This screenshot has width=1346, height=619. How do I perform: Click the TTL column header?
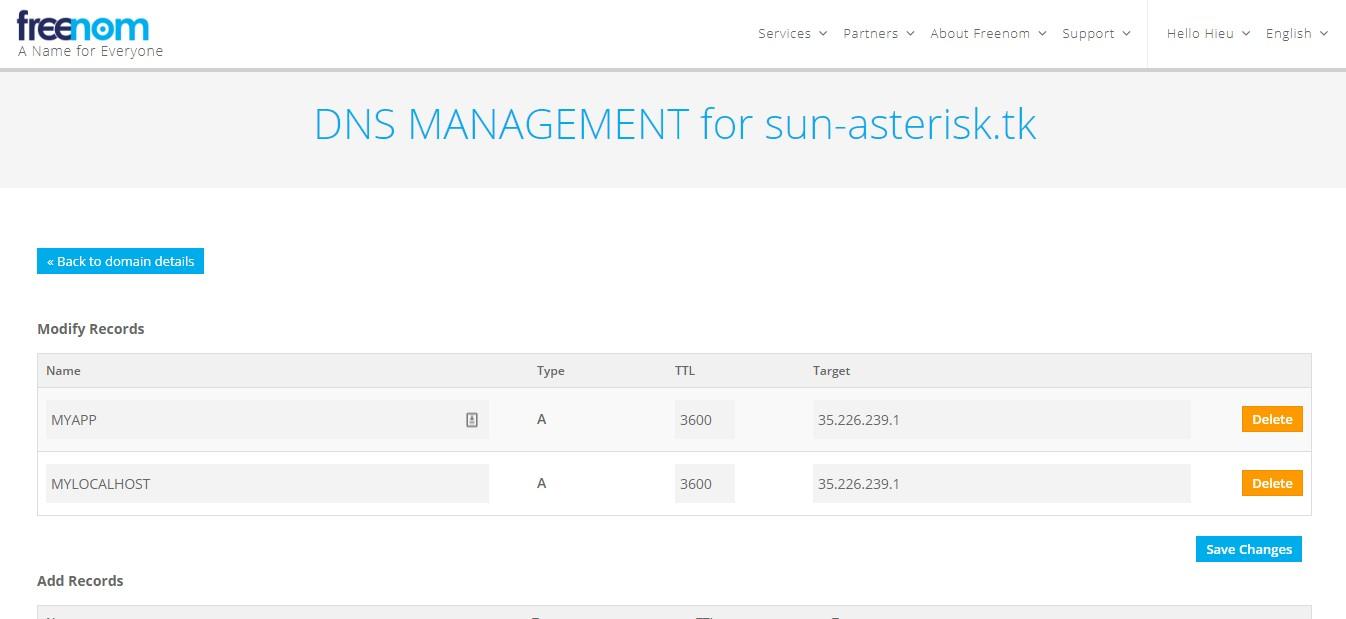click(x=685, y=370)
